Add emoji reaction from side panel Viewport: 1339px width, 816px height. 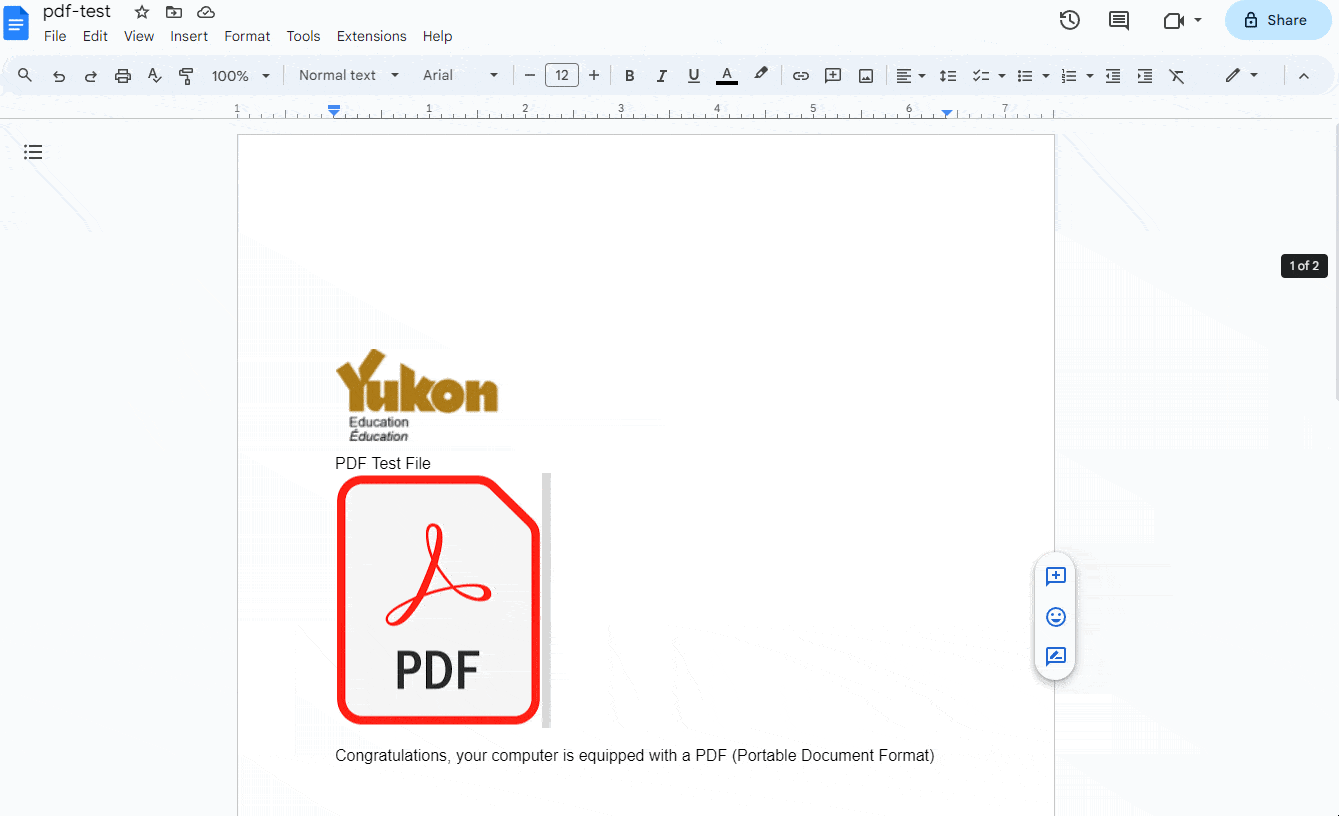click(1055, 617)
